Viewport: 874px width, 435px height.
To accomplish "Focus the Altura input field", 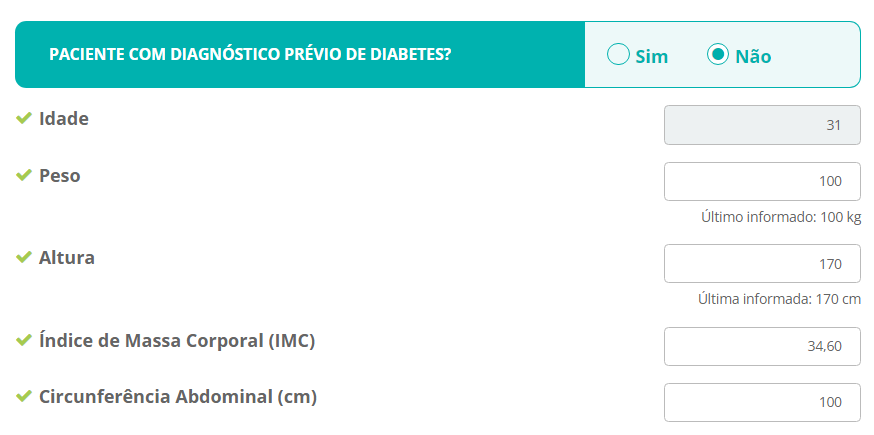I will (x=762, y=264).
